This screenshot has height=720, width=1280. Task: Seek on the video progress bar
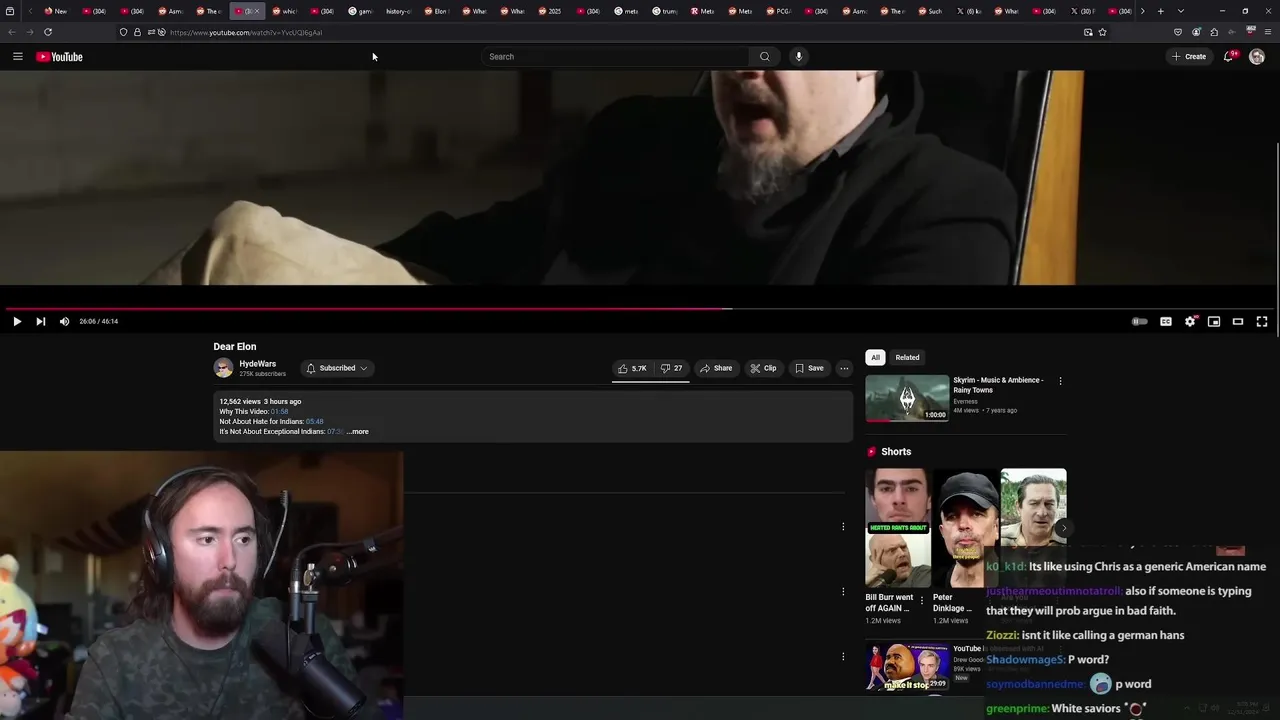(640, 309)
